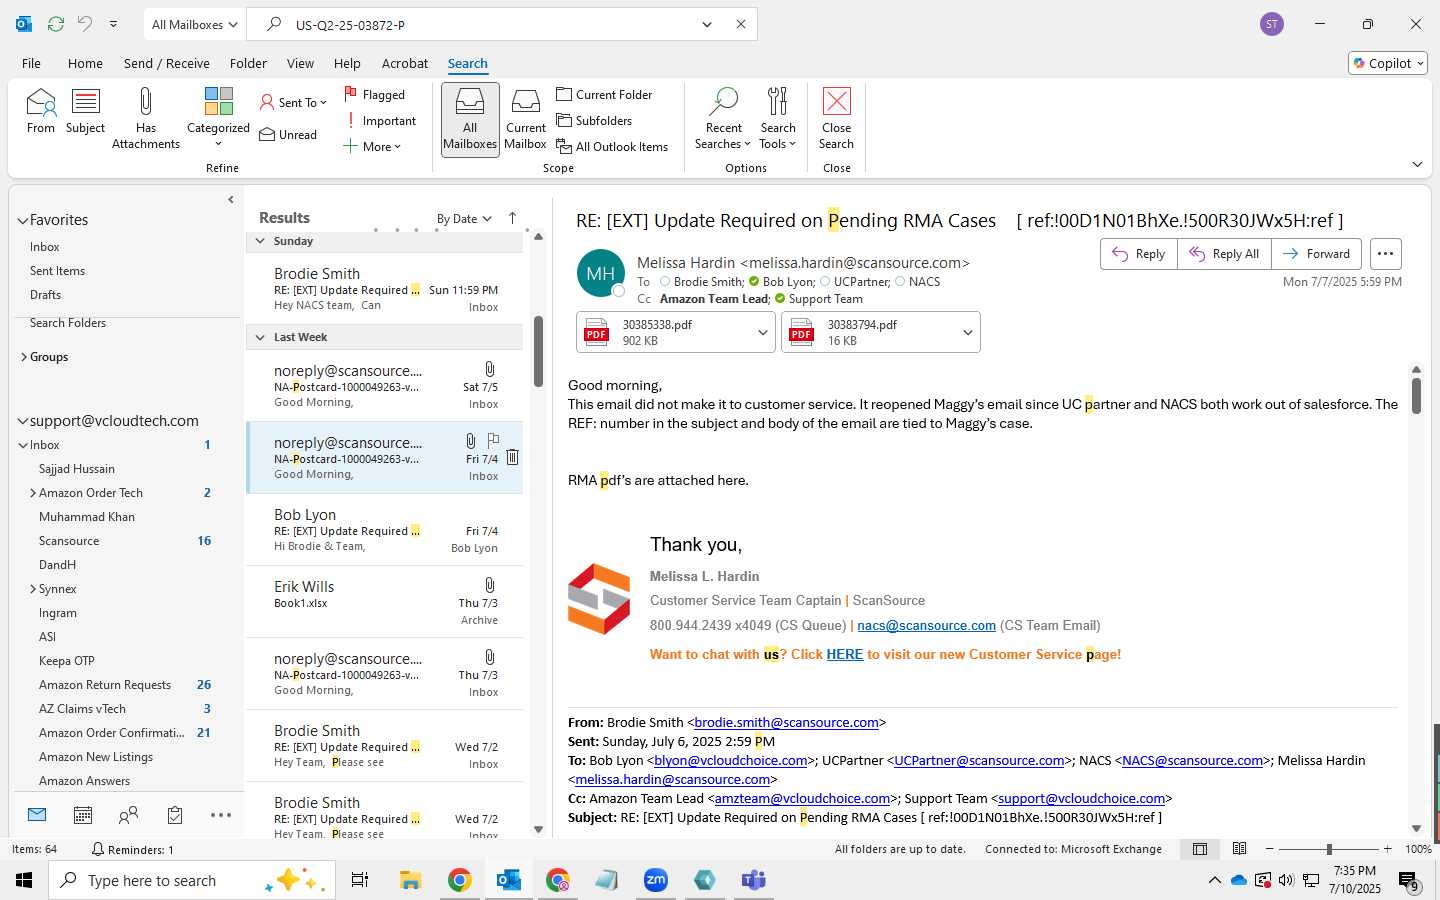
Task: Switch to the View tab
Action: 300,63
